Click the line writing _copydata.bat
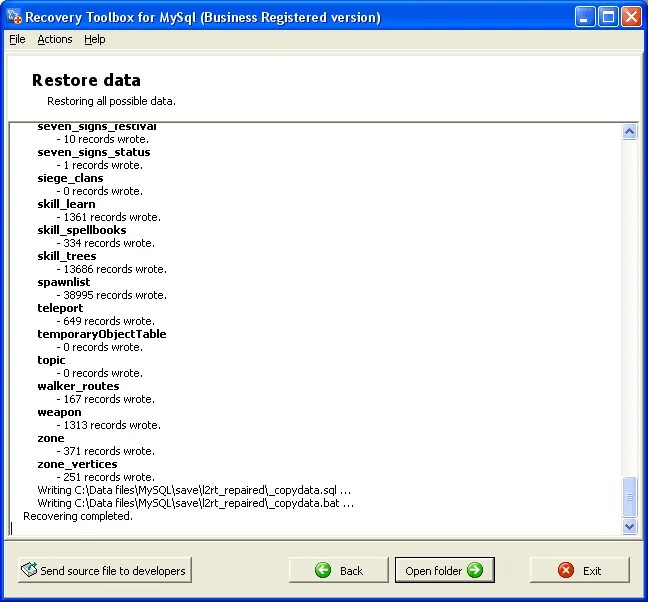 (195, 503)
